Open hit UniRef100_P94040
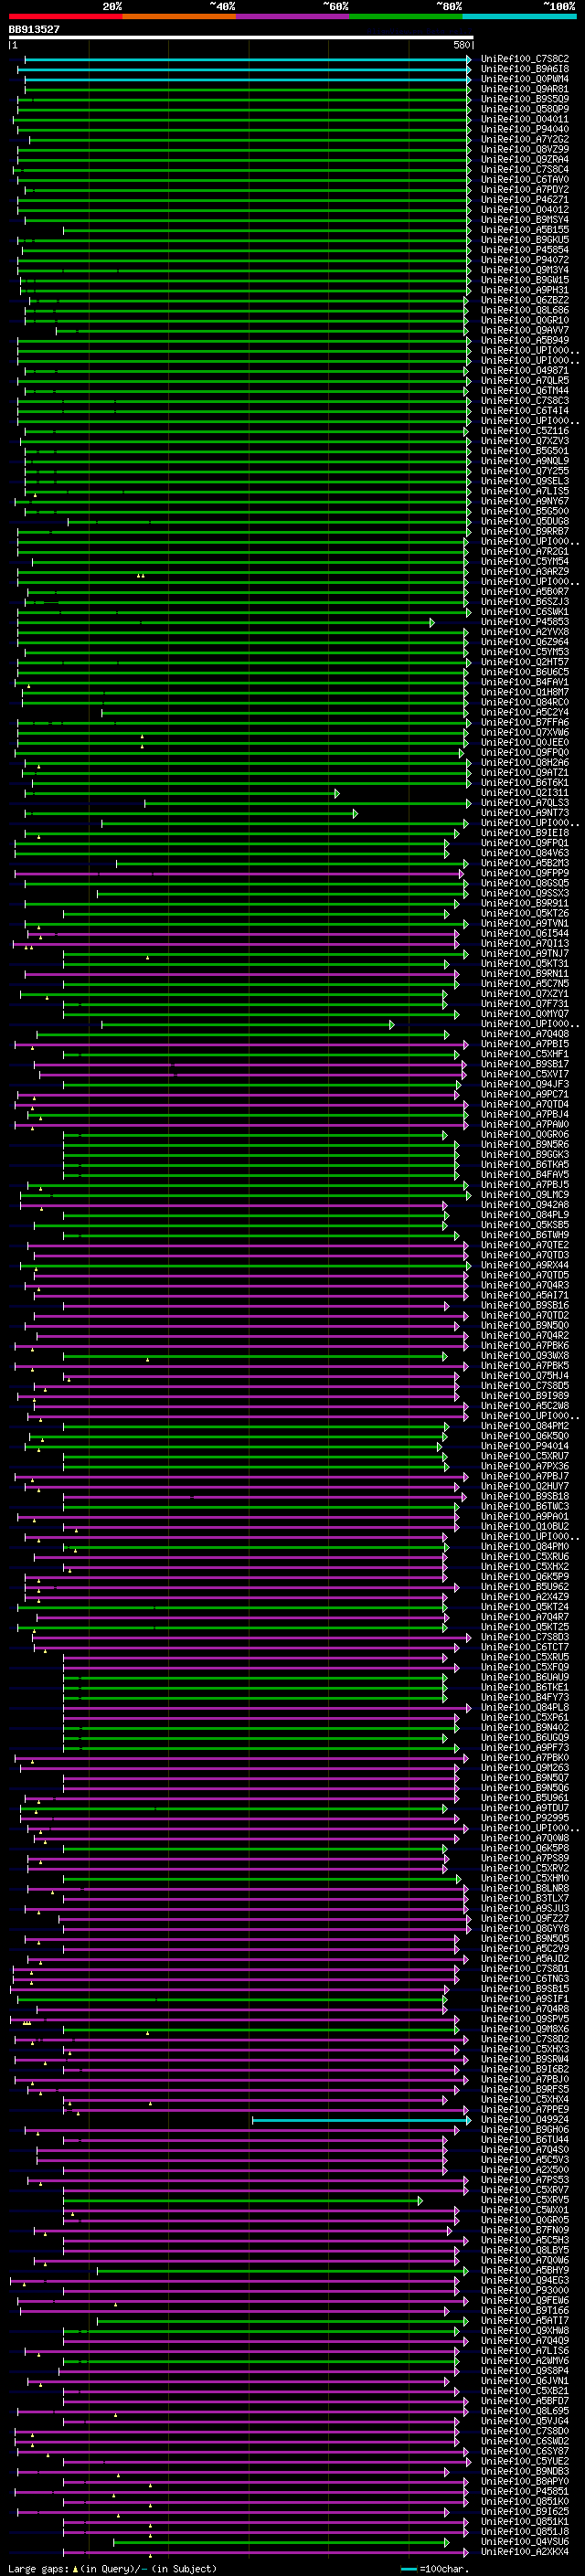The height and width of the screenshot is (2576, 585). pos(524,129)
